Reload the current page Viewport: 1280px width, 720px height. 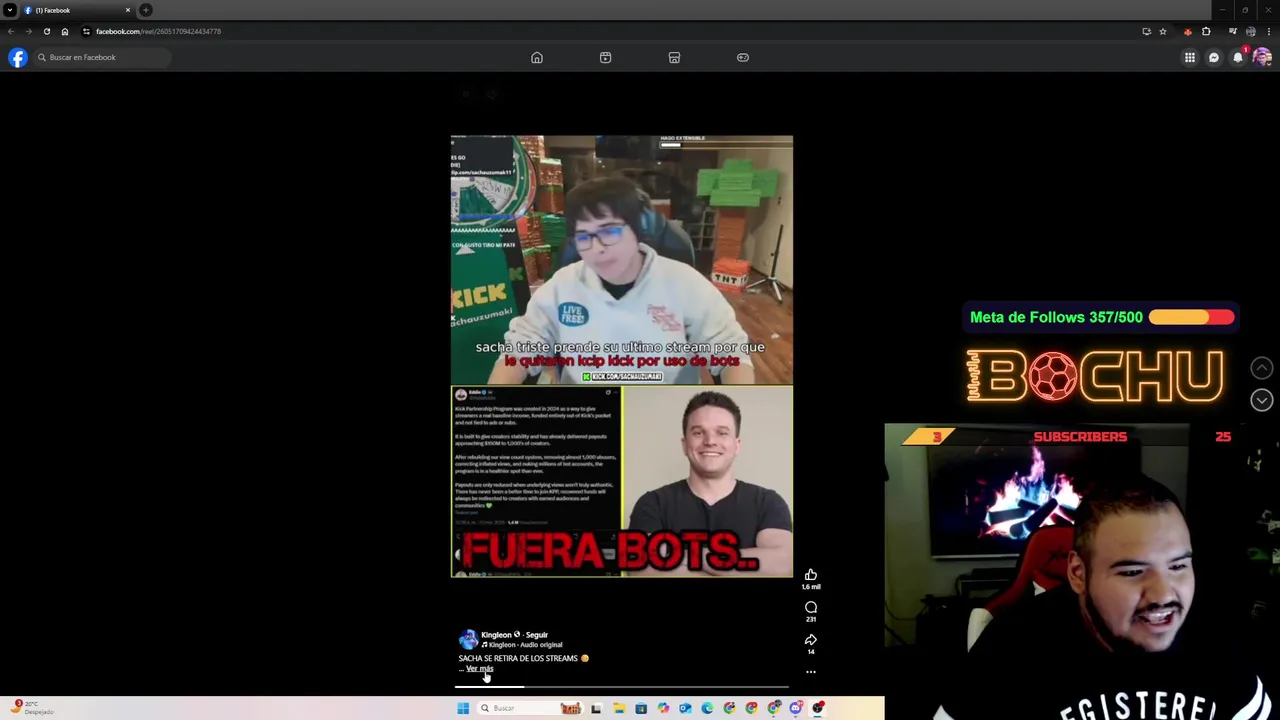pyautogui.click(x=46, y=31)
